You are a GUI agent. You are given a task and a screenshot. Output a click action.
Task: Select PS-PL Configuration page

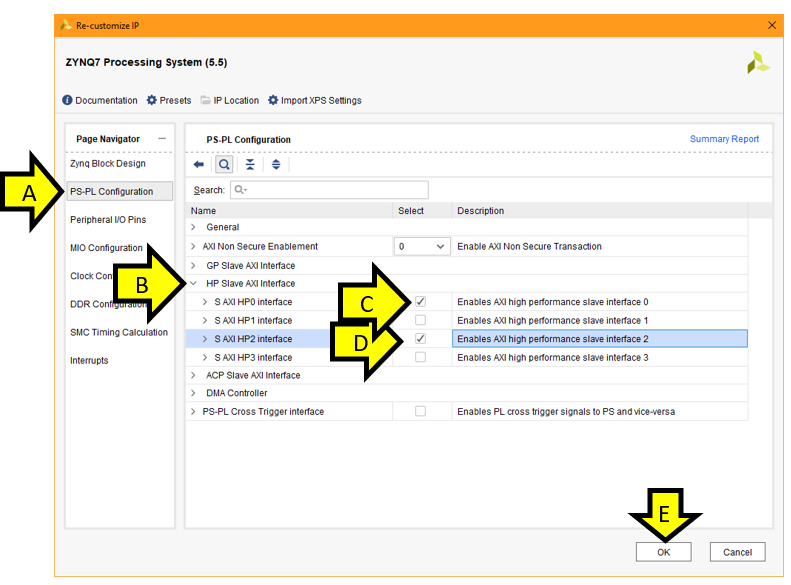click(120, 192)
